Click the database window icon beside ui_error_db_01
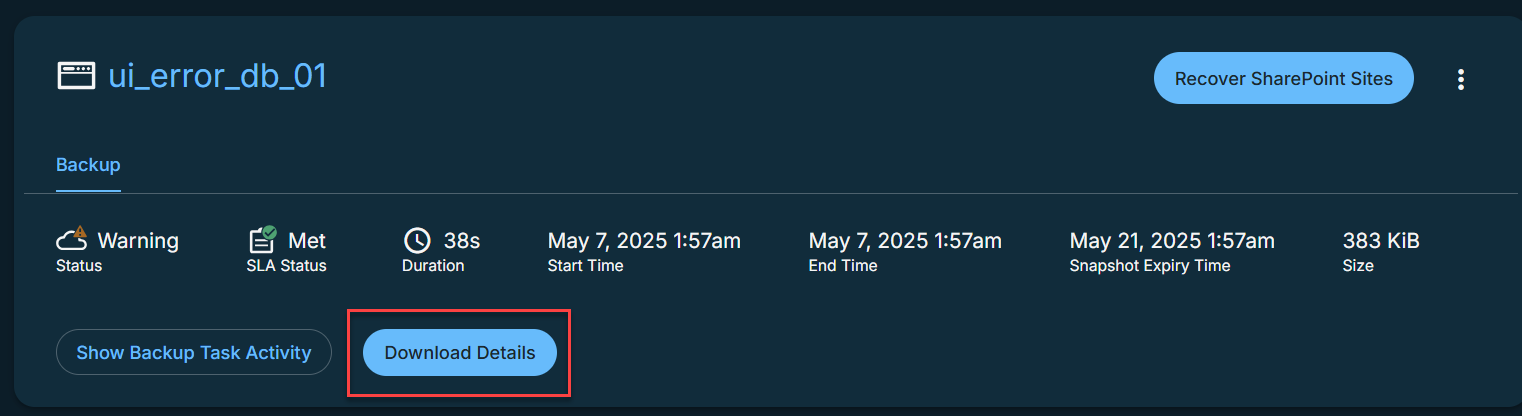The image size is (1522, 416). tap(76, 76)
